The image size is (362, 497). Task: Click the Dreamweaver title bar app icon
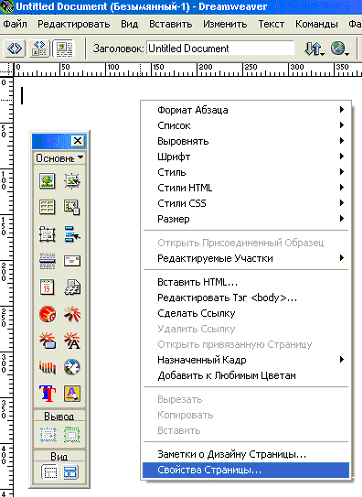click(x=7, y=7)
